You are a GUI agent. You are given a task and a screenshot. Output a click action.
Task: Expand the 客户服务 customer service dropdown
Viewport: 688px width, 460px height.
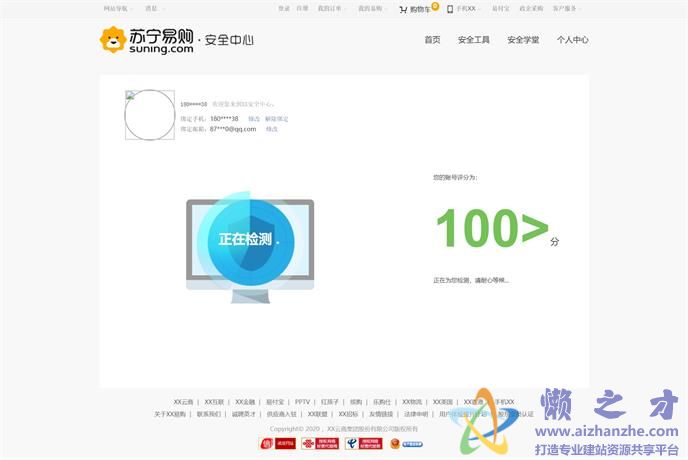point(566,8)
